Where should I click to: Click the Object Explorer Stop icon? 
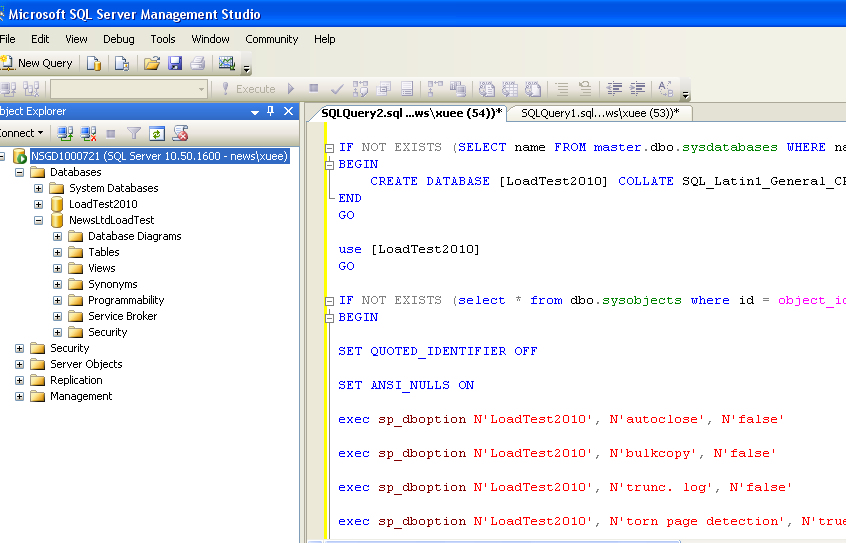coord(111,133)
